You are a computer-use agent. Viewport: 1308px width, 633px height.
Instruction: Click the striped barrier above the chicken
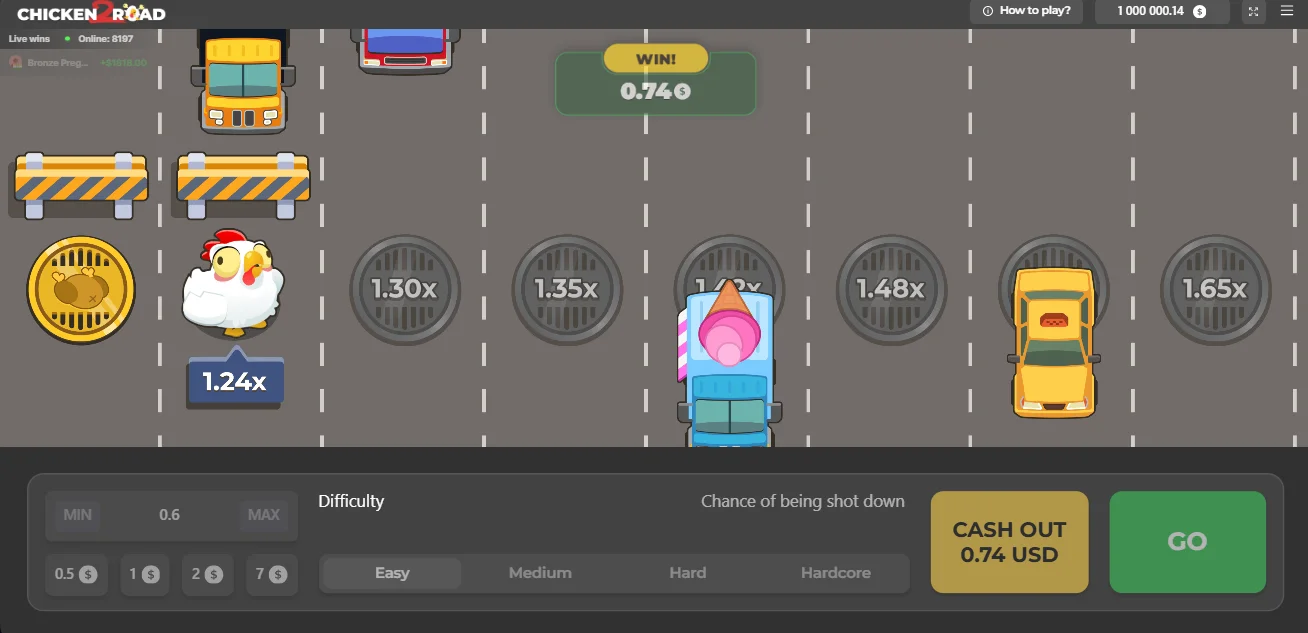tap(243, 185)
